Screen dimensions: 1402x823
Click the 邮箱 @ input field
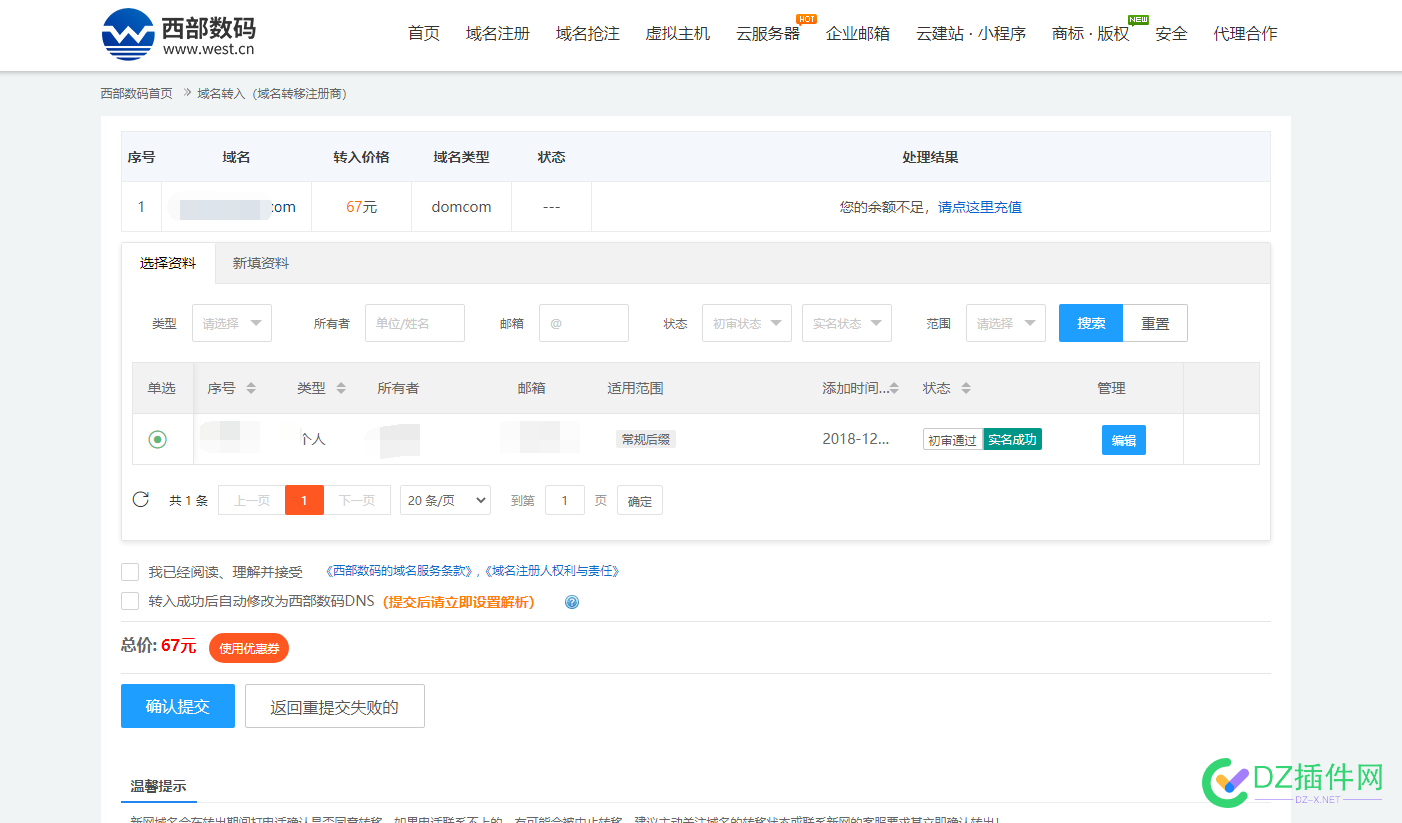coord(584,323)
